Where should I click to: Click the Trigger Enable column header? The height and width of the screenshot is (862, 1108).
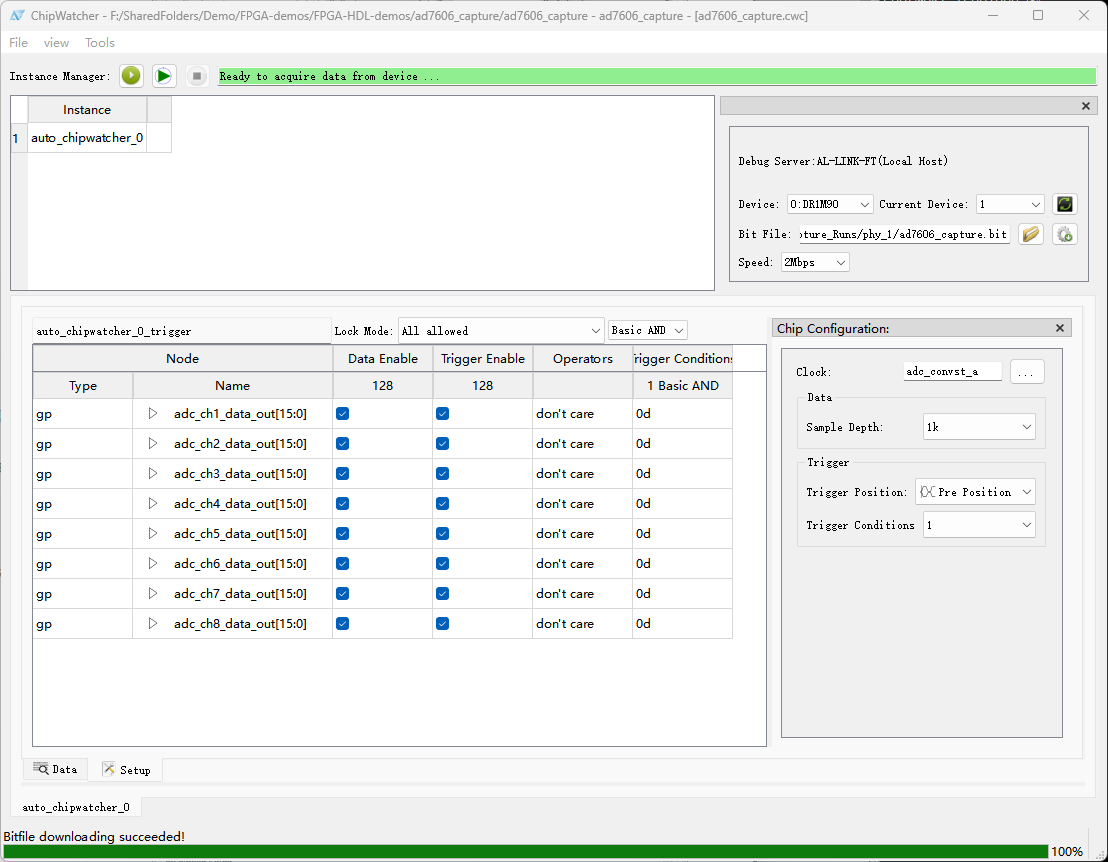[x=483, y=358]
